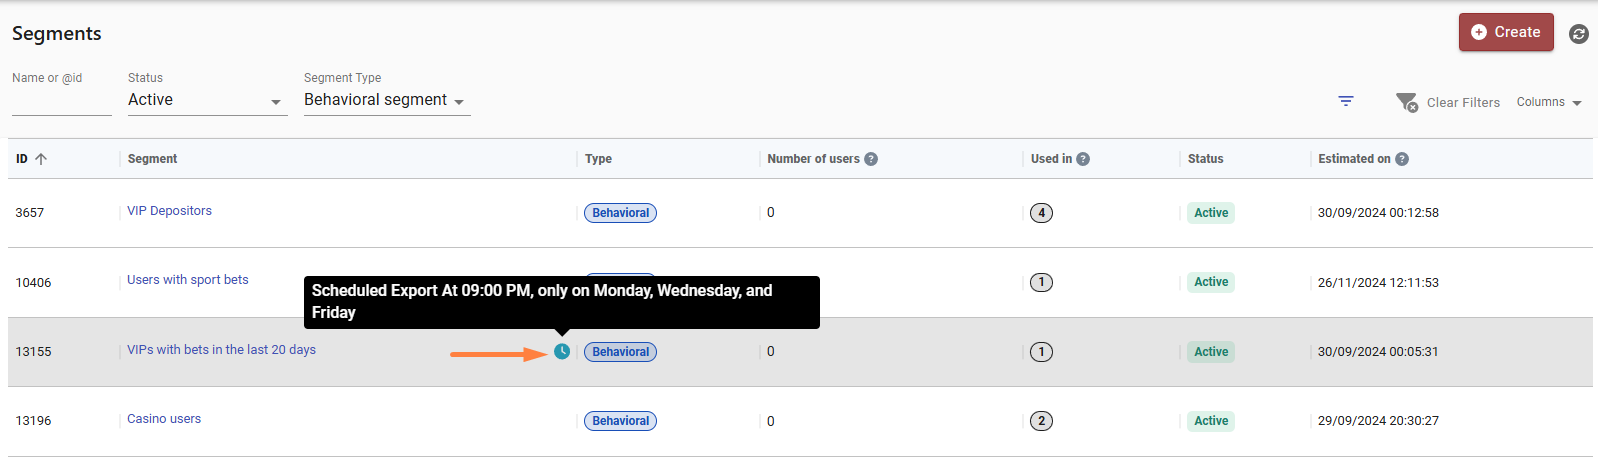Open the VIP Depositors segment link
This screenshot has width=1598, height=461.
click(169, 211)
